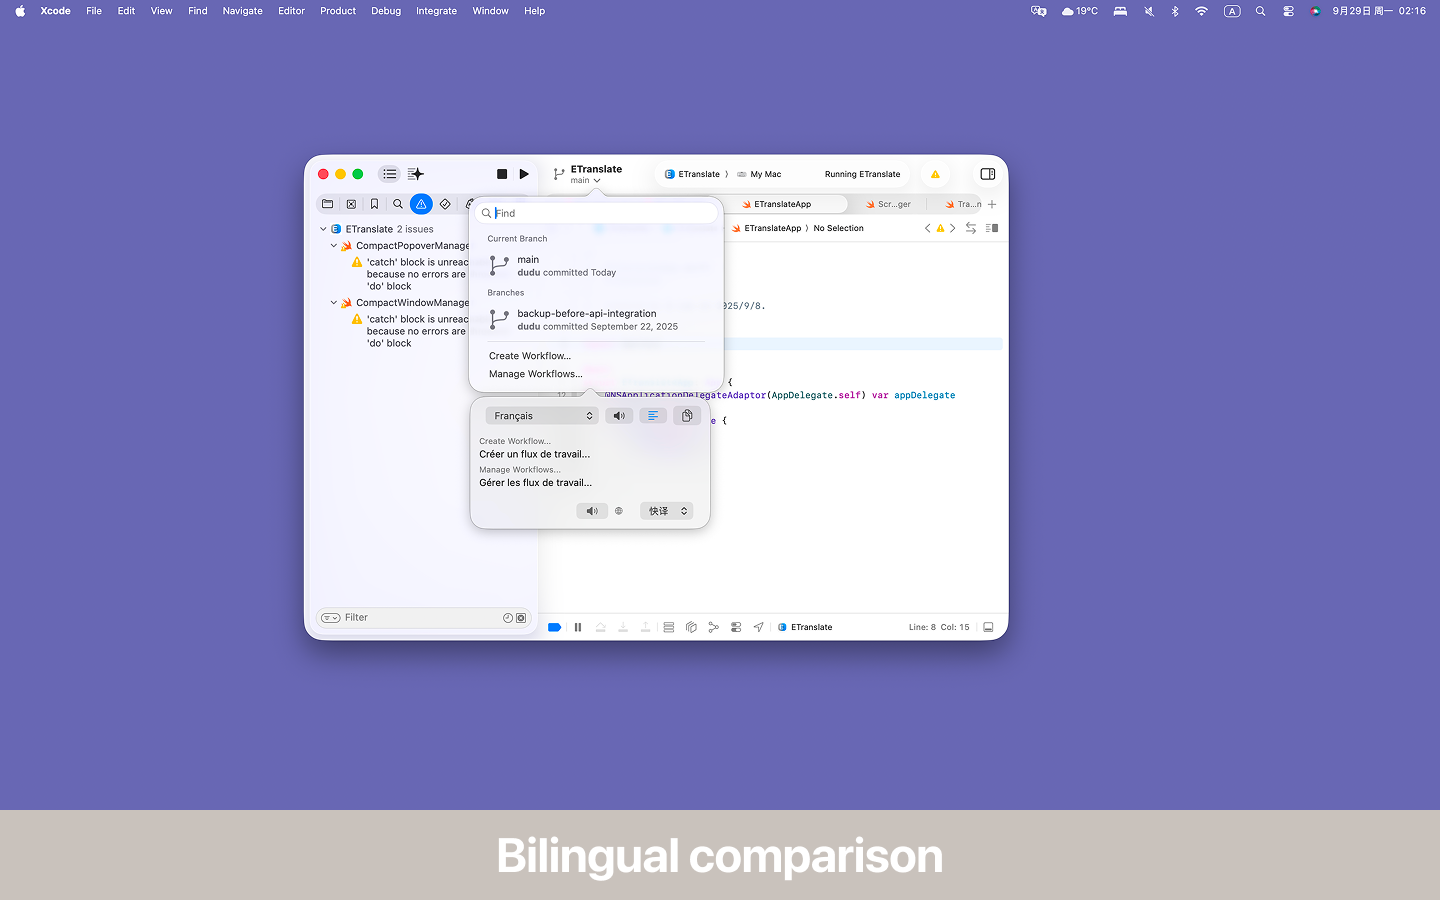This screenshot has height=900, width=1440.
Task: Click the Step Out debug icon
Action: 645,627
